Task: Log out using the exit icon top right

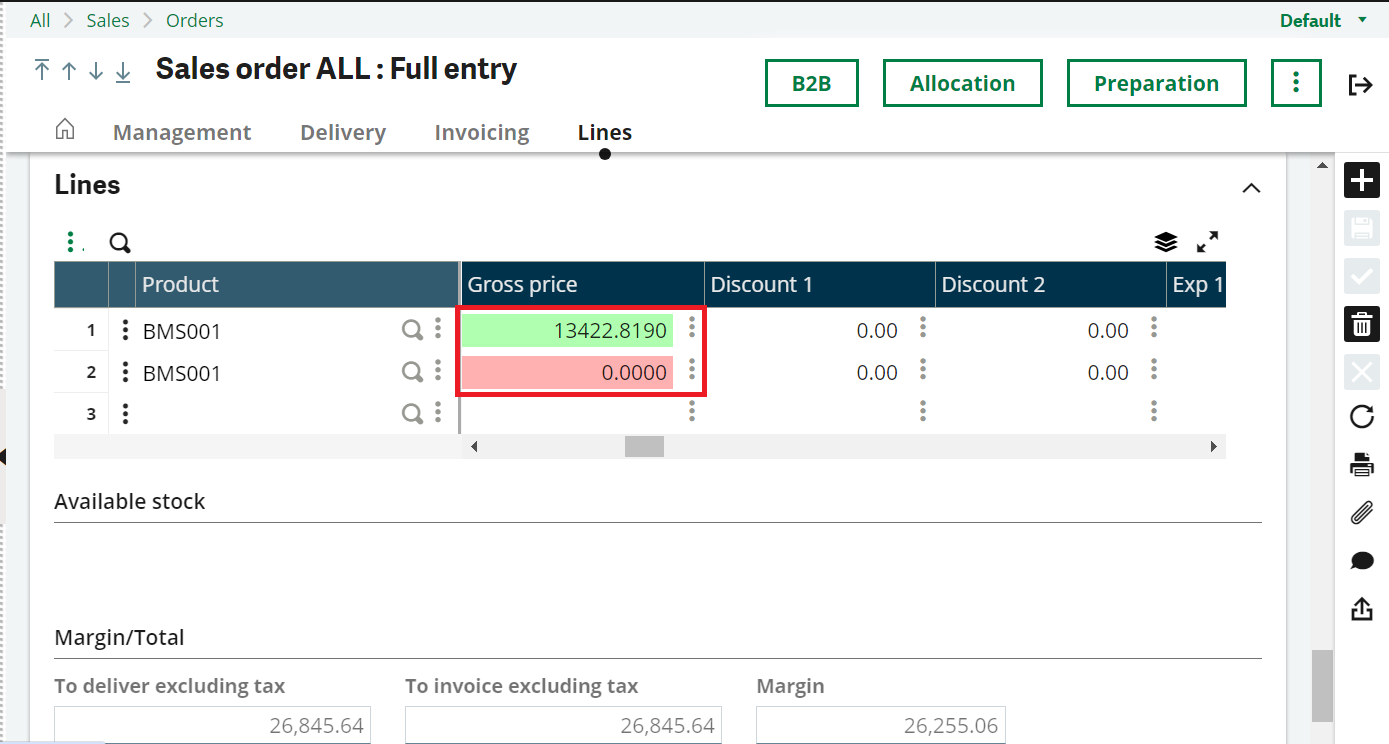Action: [x=1362, y=85]
